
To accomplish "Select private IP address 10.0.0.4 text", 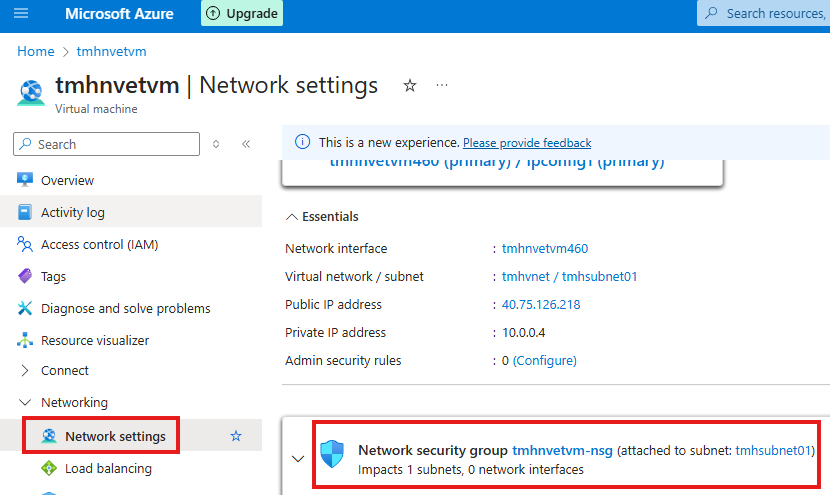I will (524, 332).
